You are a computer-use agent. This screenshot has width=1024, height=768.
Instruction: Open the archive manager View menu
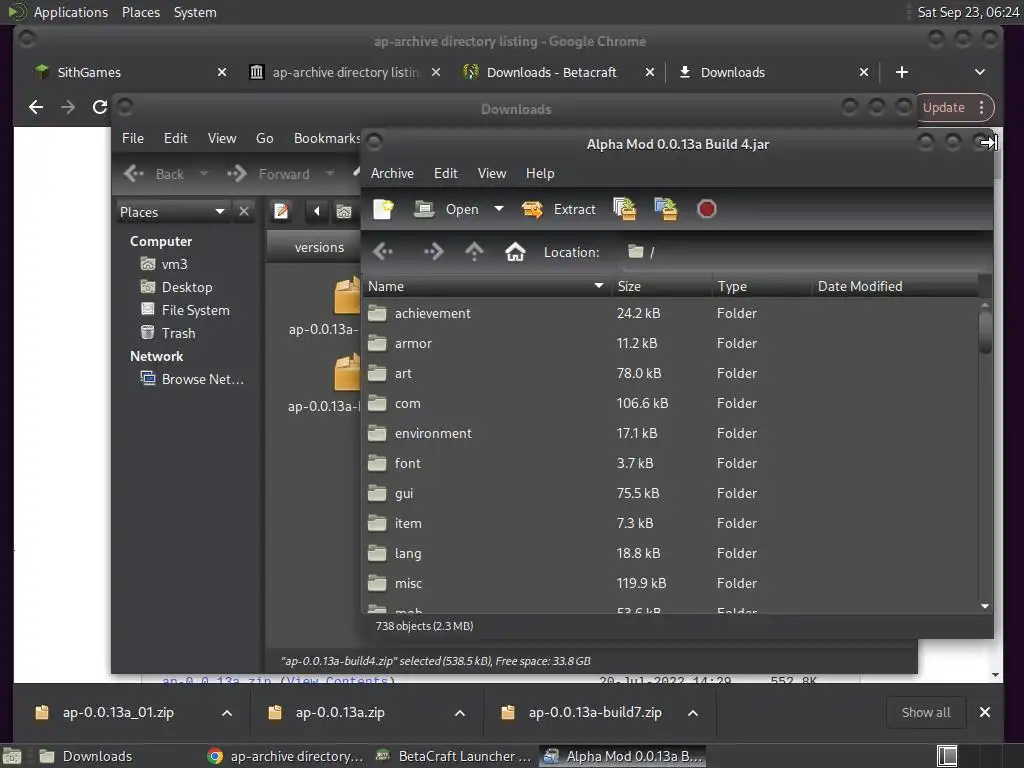pos(492,173)
